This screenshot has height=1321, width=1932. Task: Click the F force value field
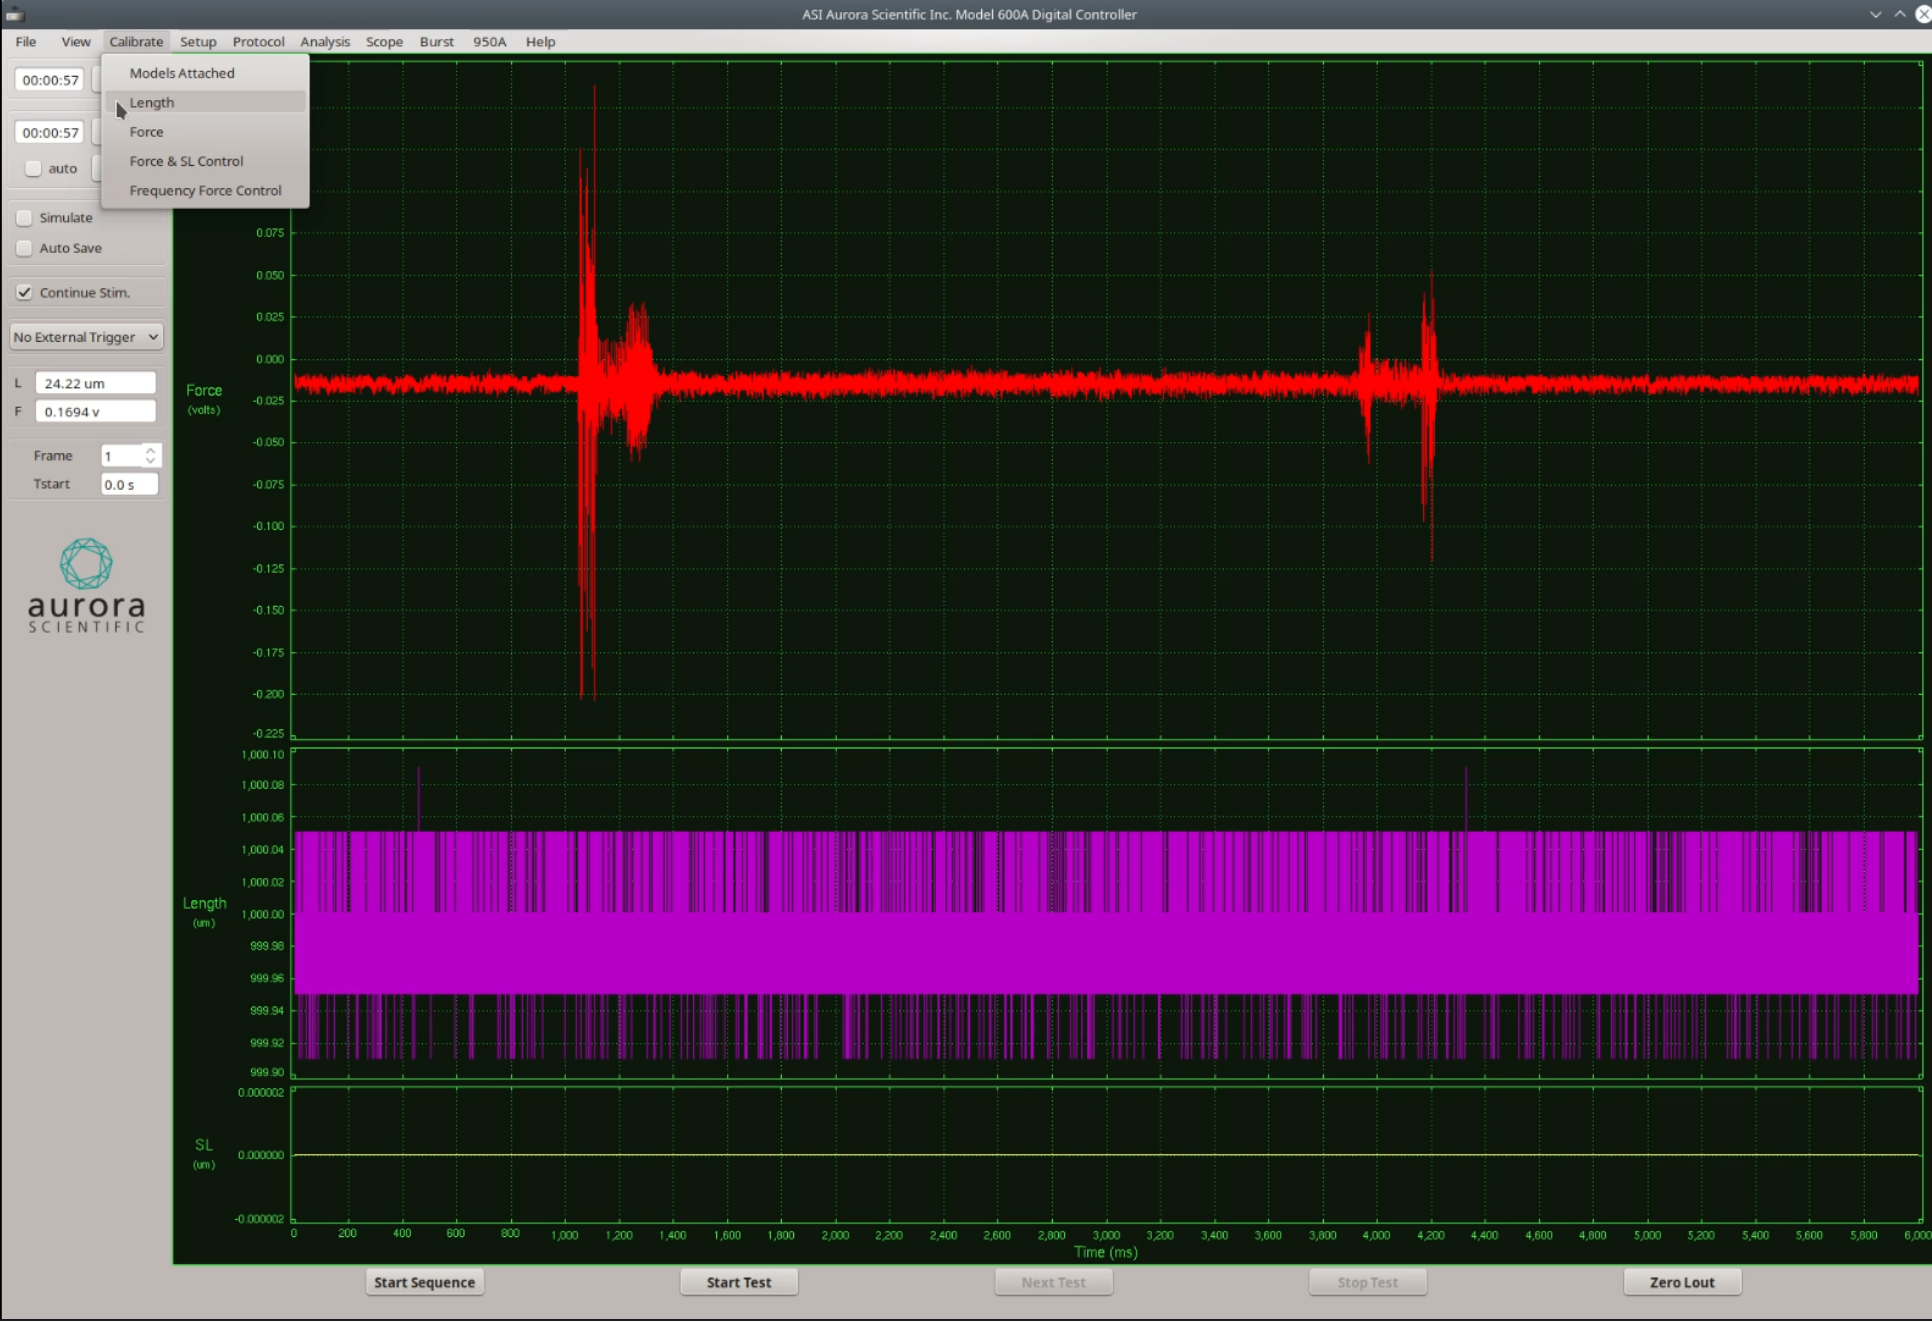(96, 411)
